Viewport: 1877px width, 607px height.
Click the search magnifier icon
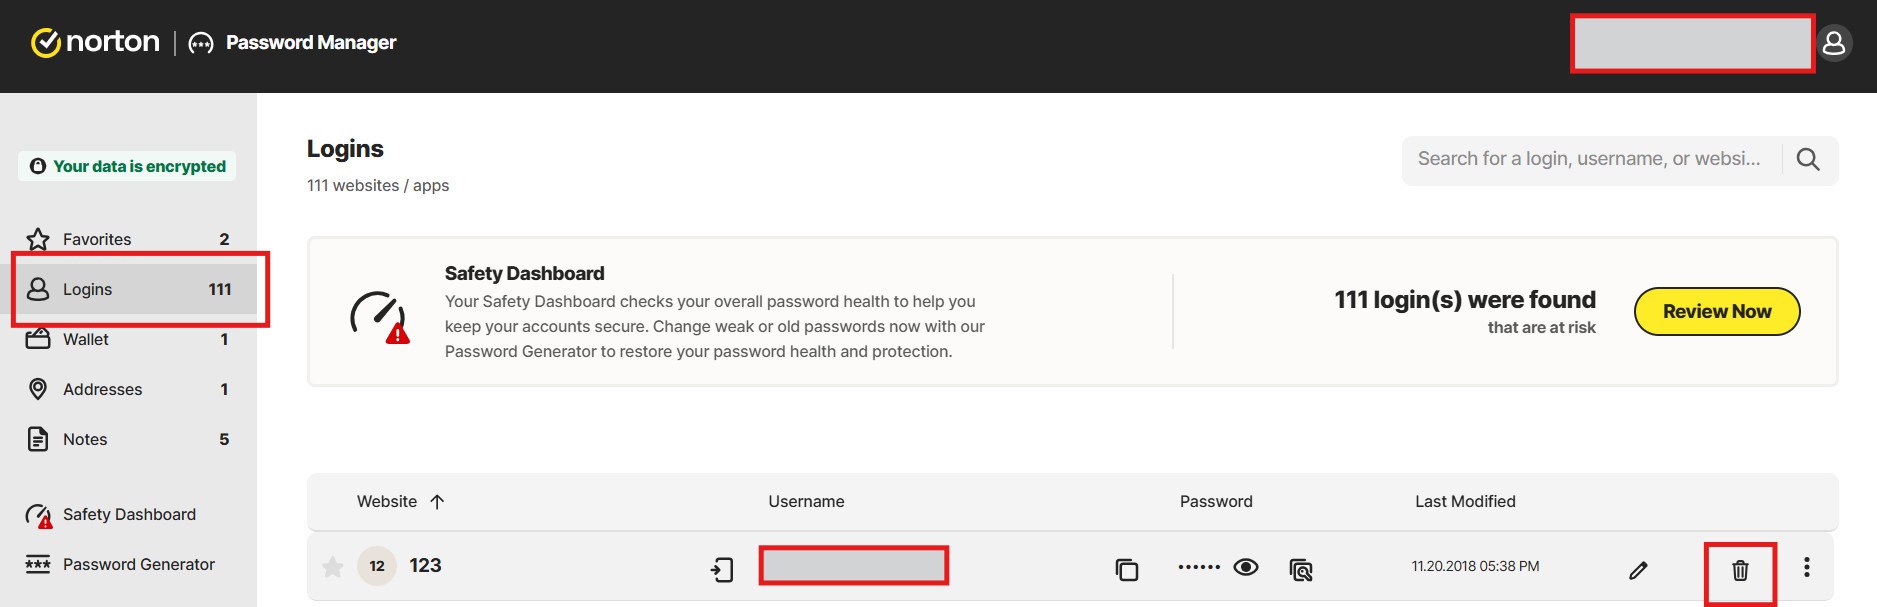coord(1808,159)
